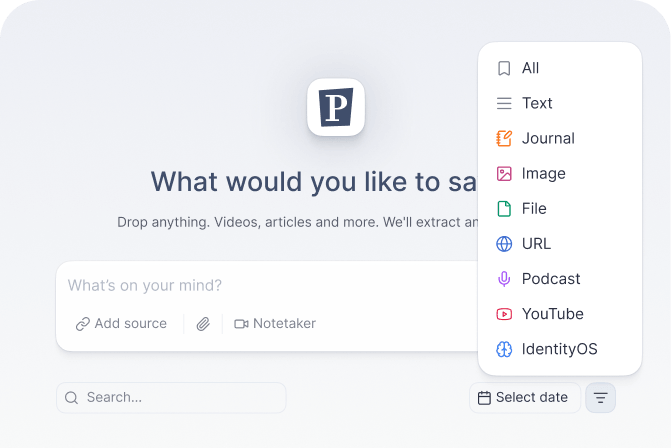This screenshot has height=448, width=671.
Task: Select File from the type list
Action: coord(559,208)
